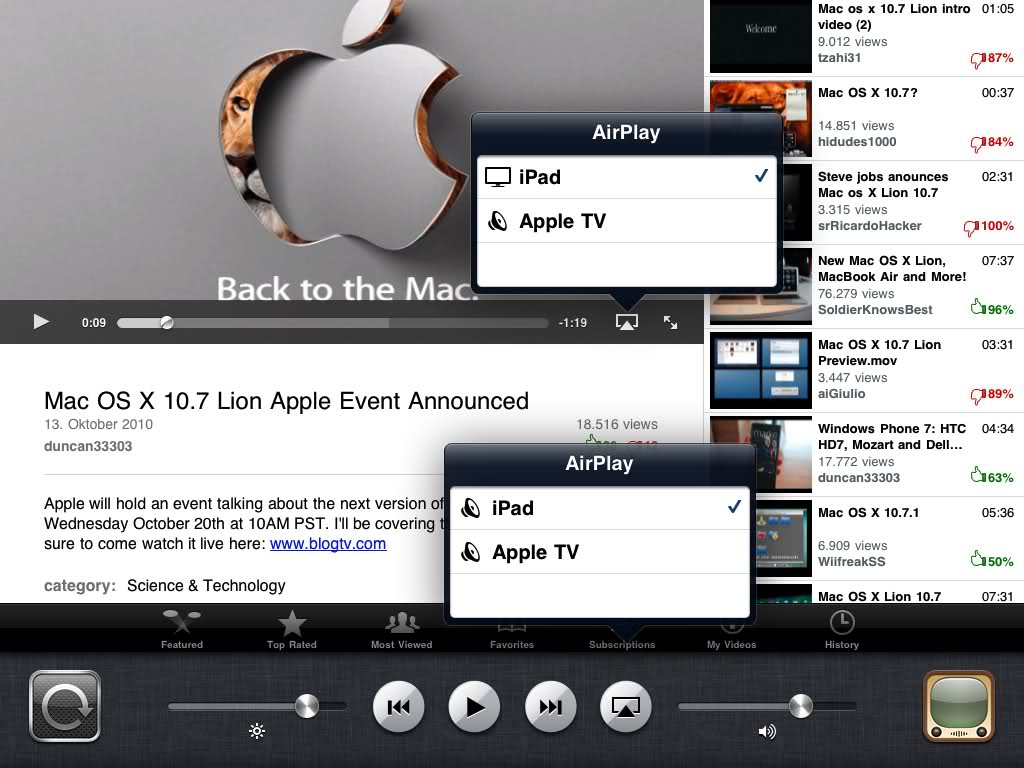Viewport: 1024px width, 768px height.
Task: Tap the 100% rating on srRicardoHacker video
Action: click(989, 227)
